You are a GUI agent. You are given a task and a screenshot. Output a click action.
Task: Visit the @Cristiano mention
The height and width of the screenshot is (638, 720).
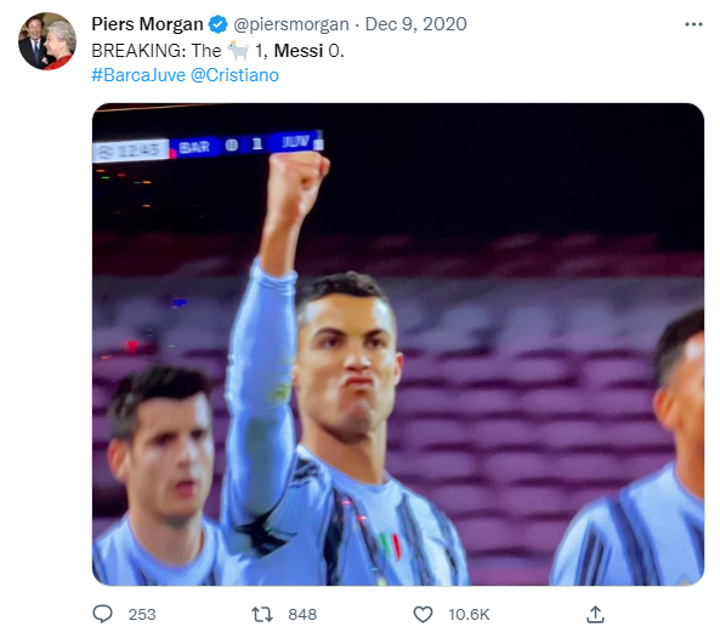(235, 75)
